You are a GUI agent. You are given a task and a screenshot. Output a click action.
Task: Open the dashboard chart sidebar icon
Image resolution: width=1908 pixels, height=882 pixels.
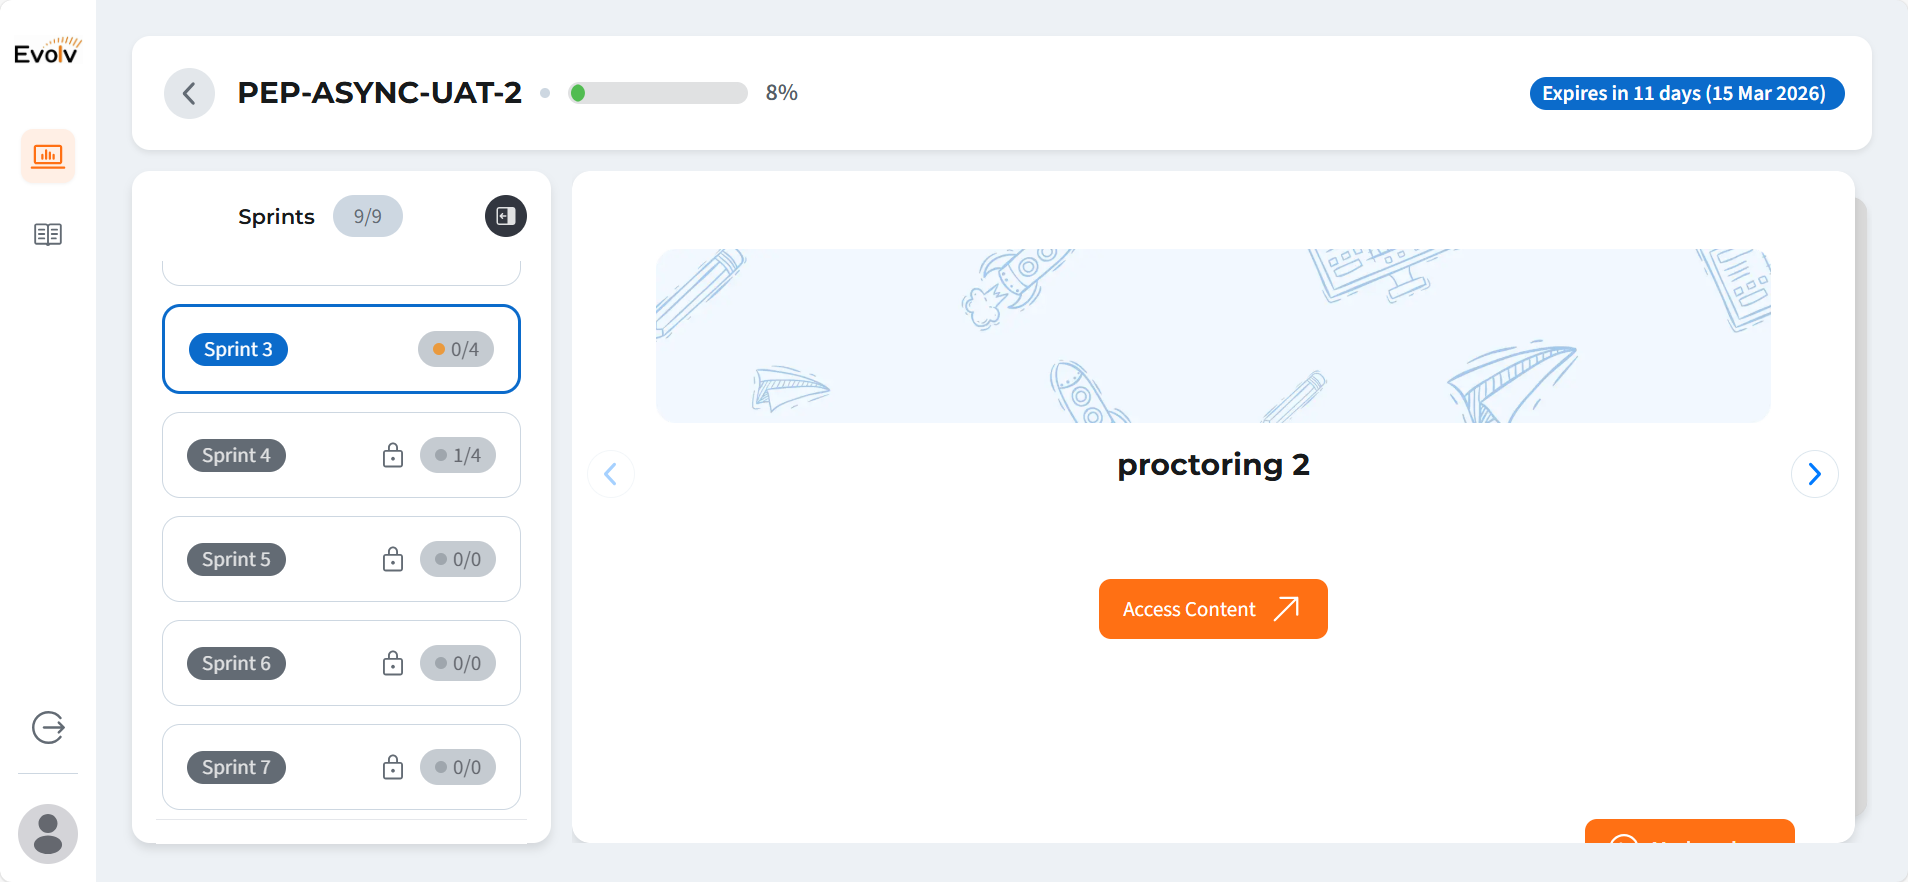[48, 156]
